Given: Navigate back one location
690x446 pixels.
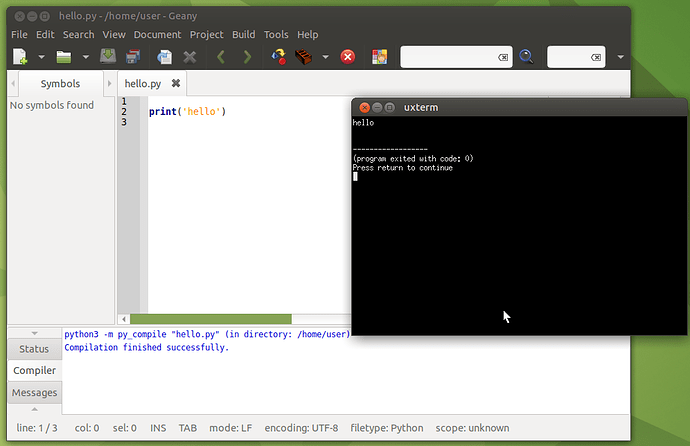Looking at the screenshot, I should pyautogui.click(x=221, y=57).
